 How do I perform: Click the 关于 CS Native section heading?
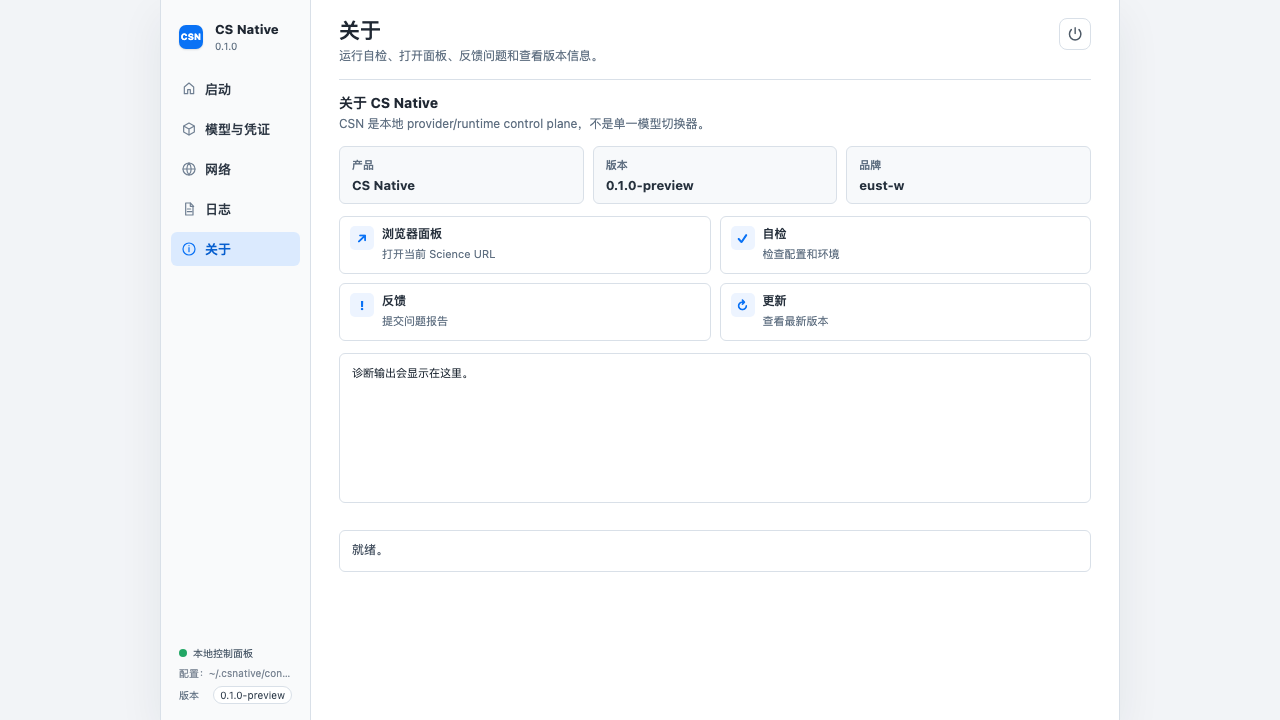388,103
